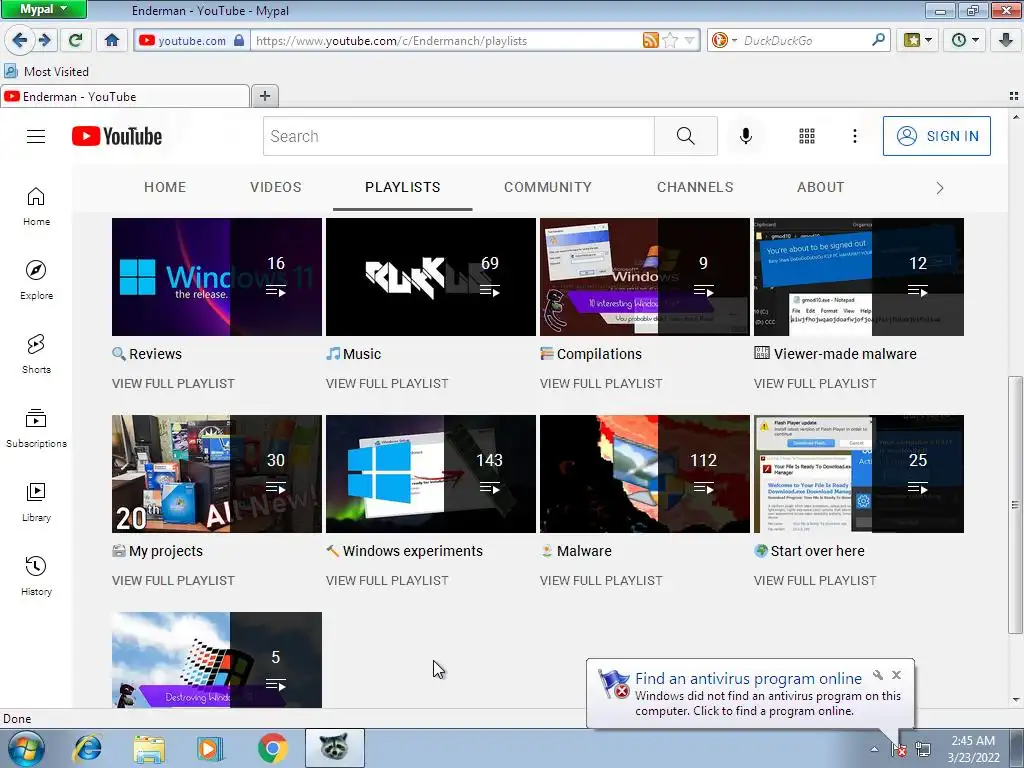Show hidden tray icons arrow

(x=874, y=749)
